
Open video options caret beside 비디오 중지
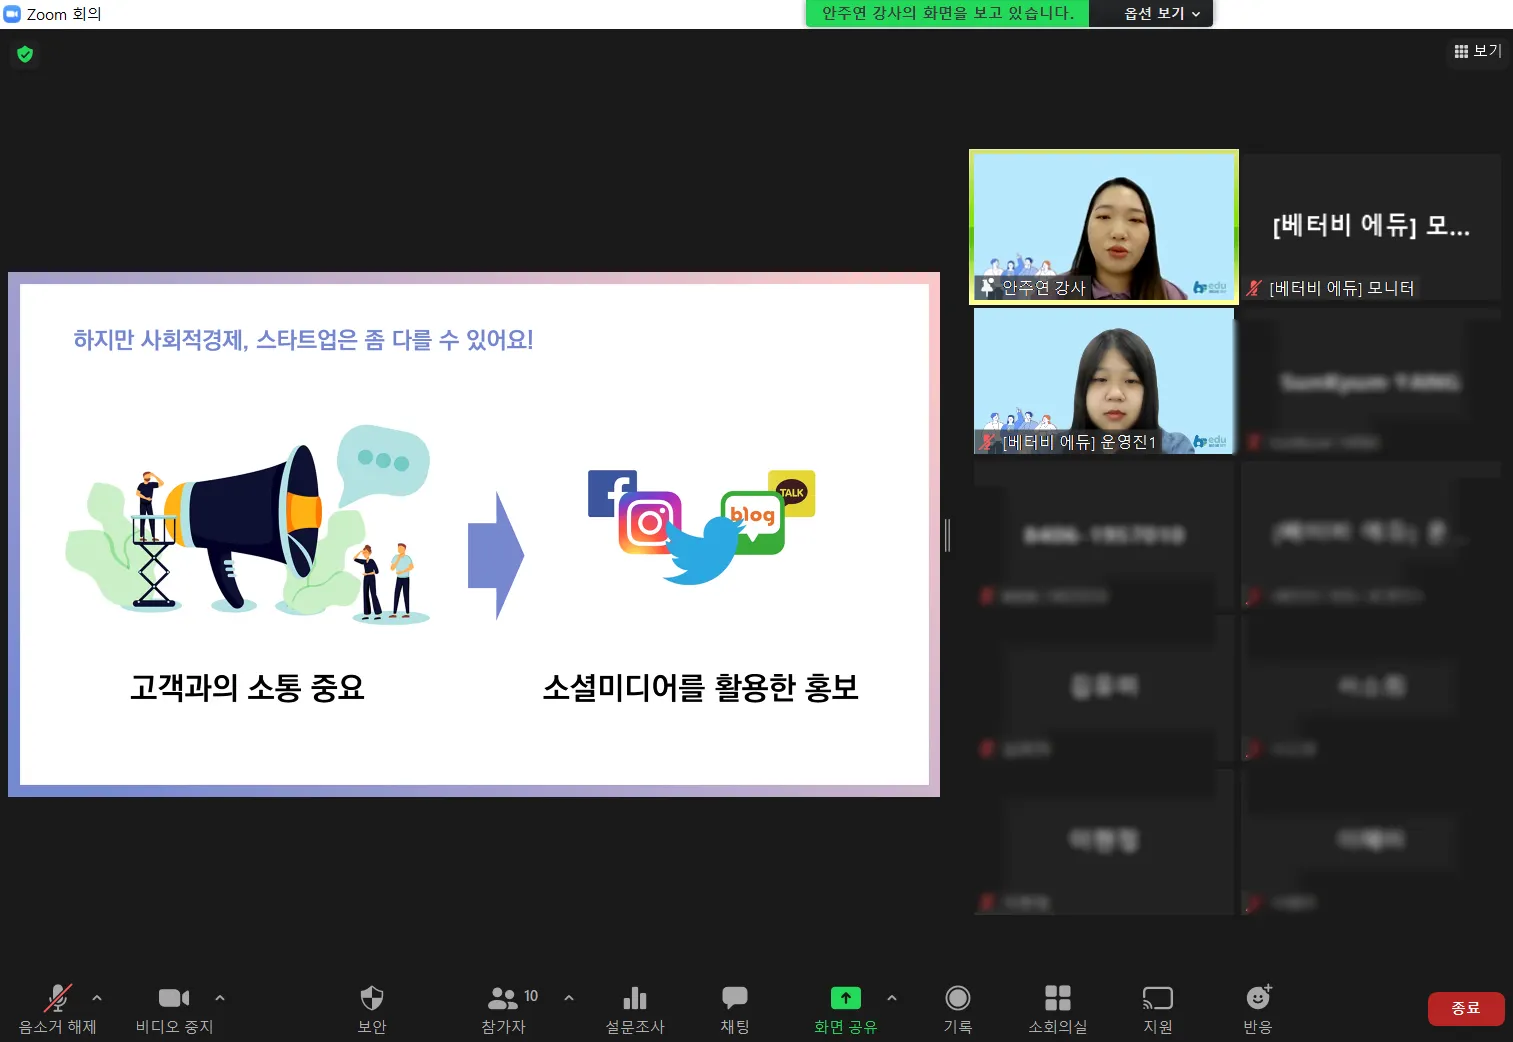click(x=220, y=998)
